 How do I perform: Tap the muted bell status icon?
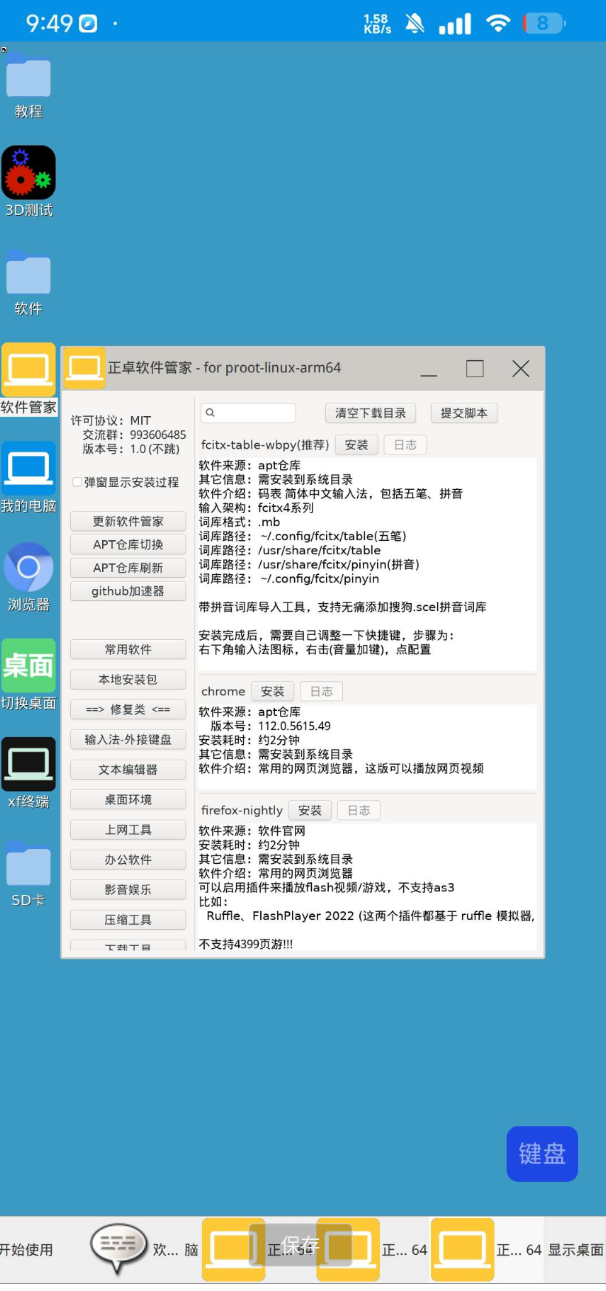click(x=415, y=23)
